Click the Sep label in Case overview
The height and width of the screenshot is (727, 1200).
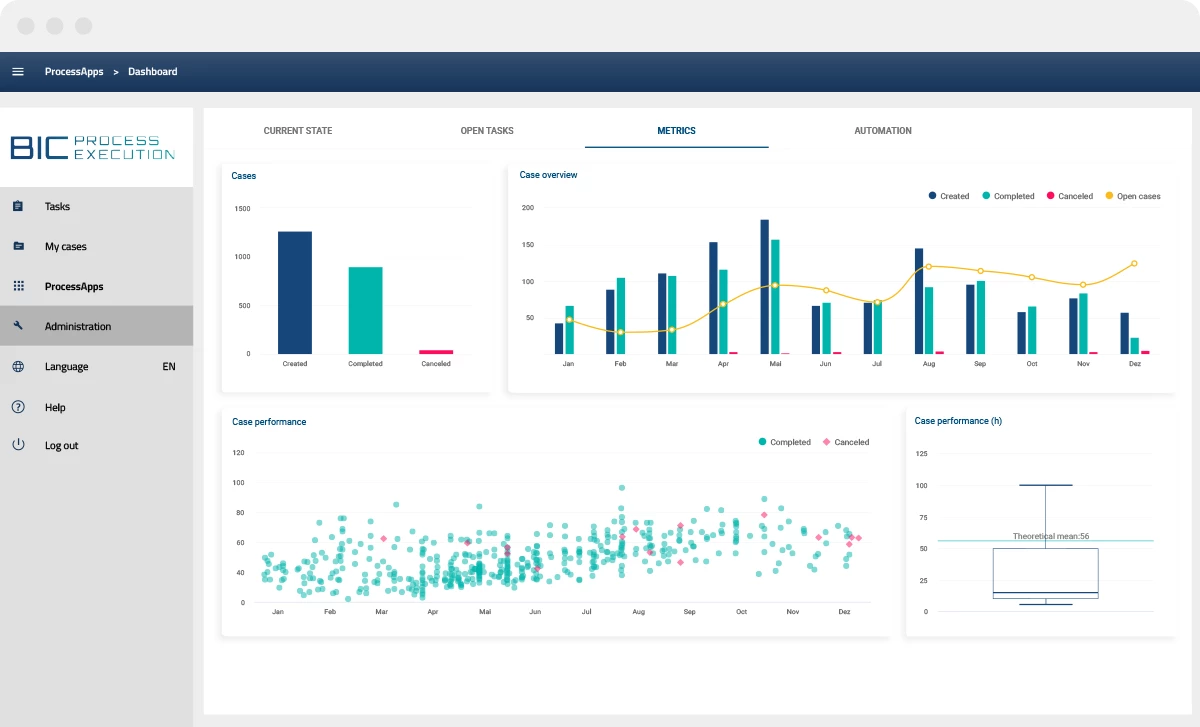(x=980, y=364)
